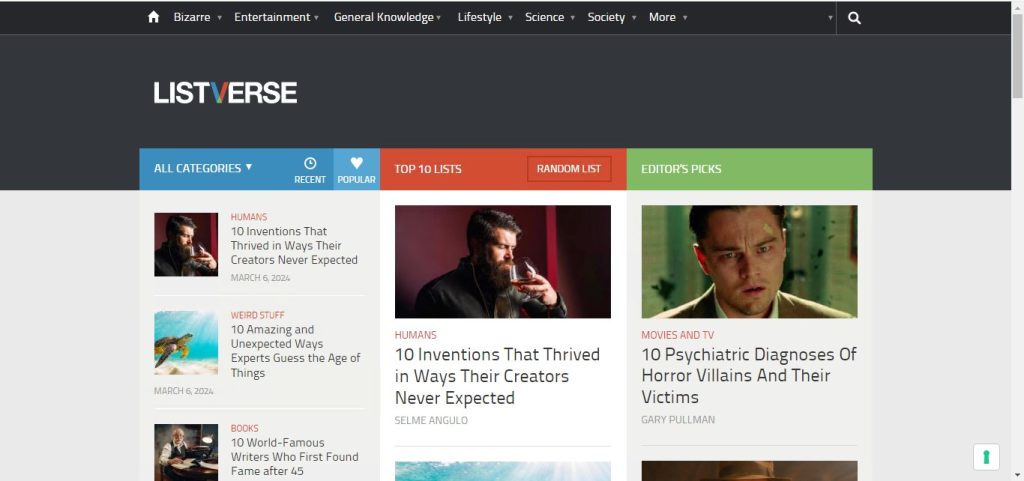
Task: Open Psychiatric Diagnoses Of Horror Villains article
Action: tap(749, 376)
